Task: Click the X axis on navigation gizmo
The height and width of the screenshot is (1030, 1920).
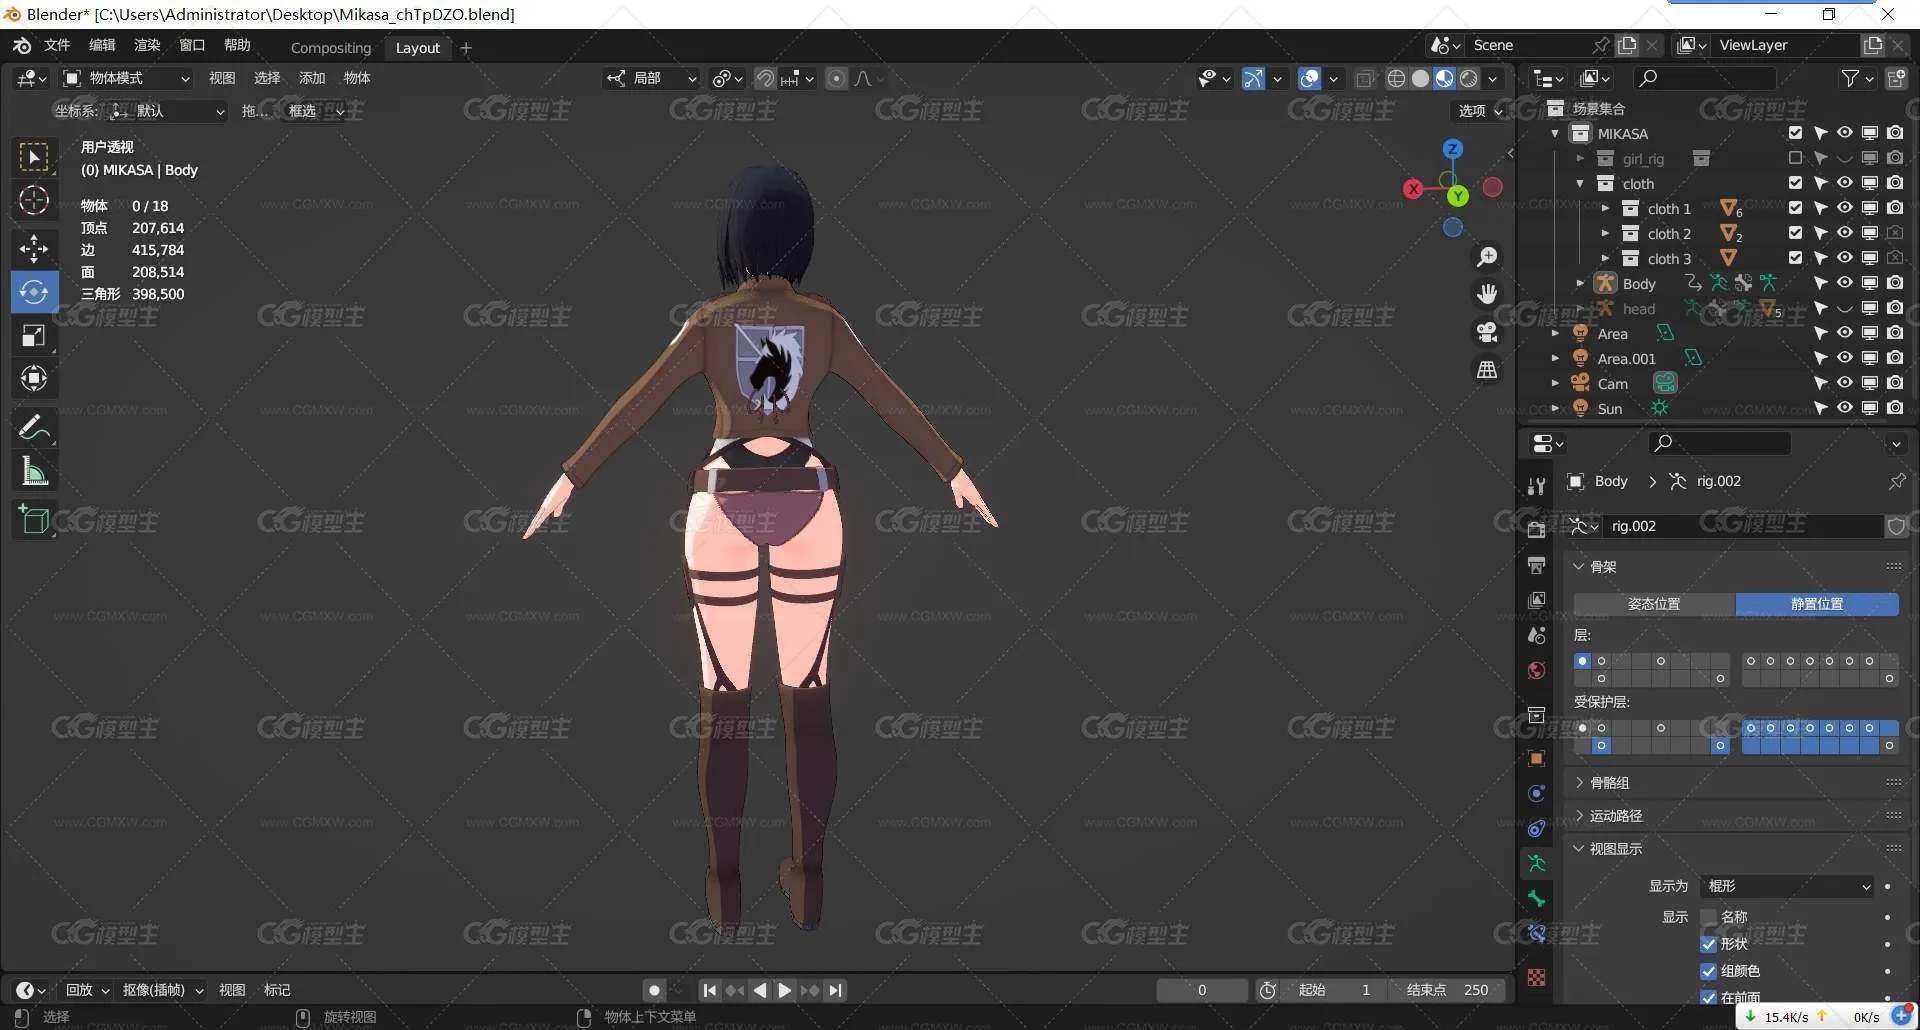Action: coord(1413,188)
